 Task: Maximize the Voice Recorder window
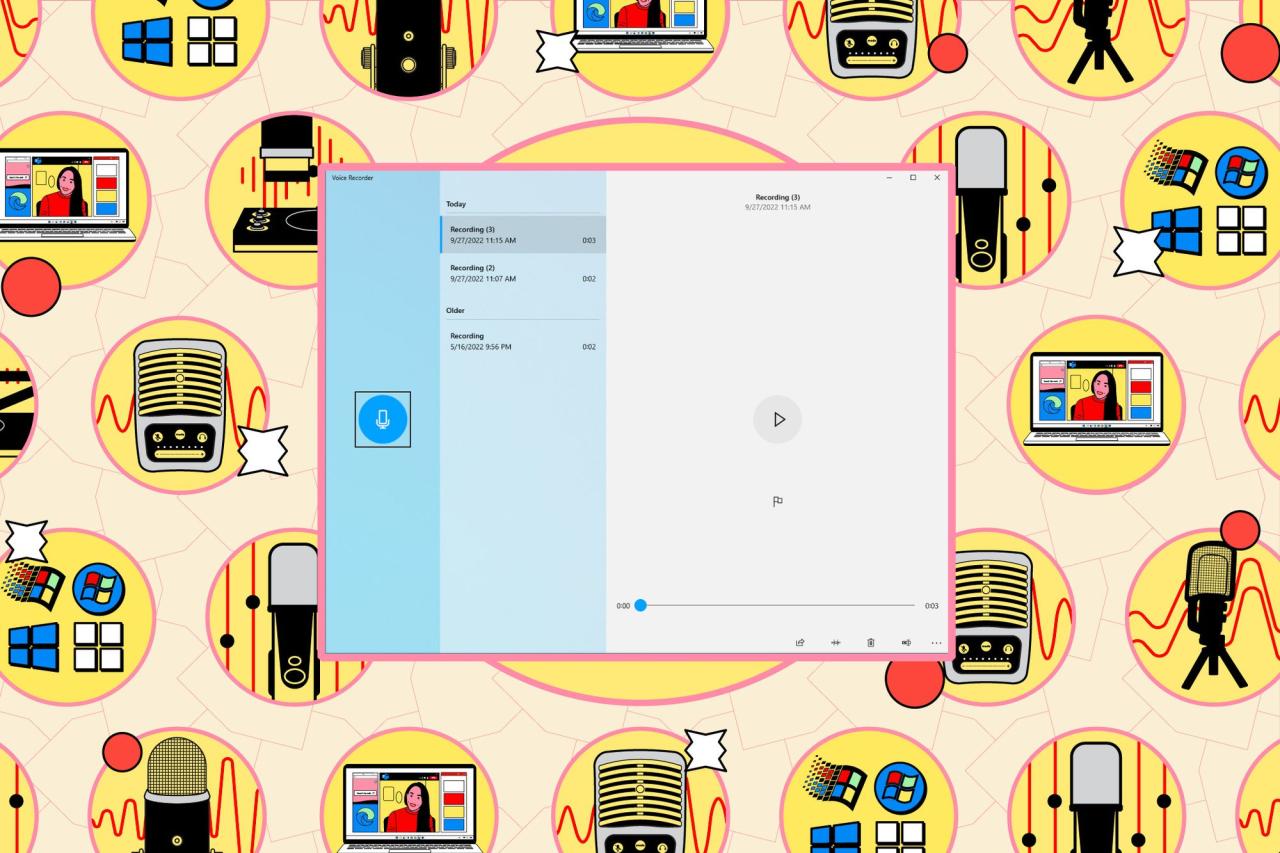913,177
